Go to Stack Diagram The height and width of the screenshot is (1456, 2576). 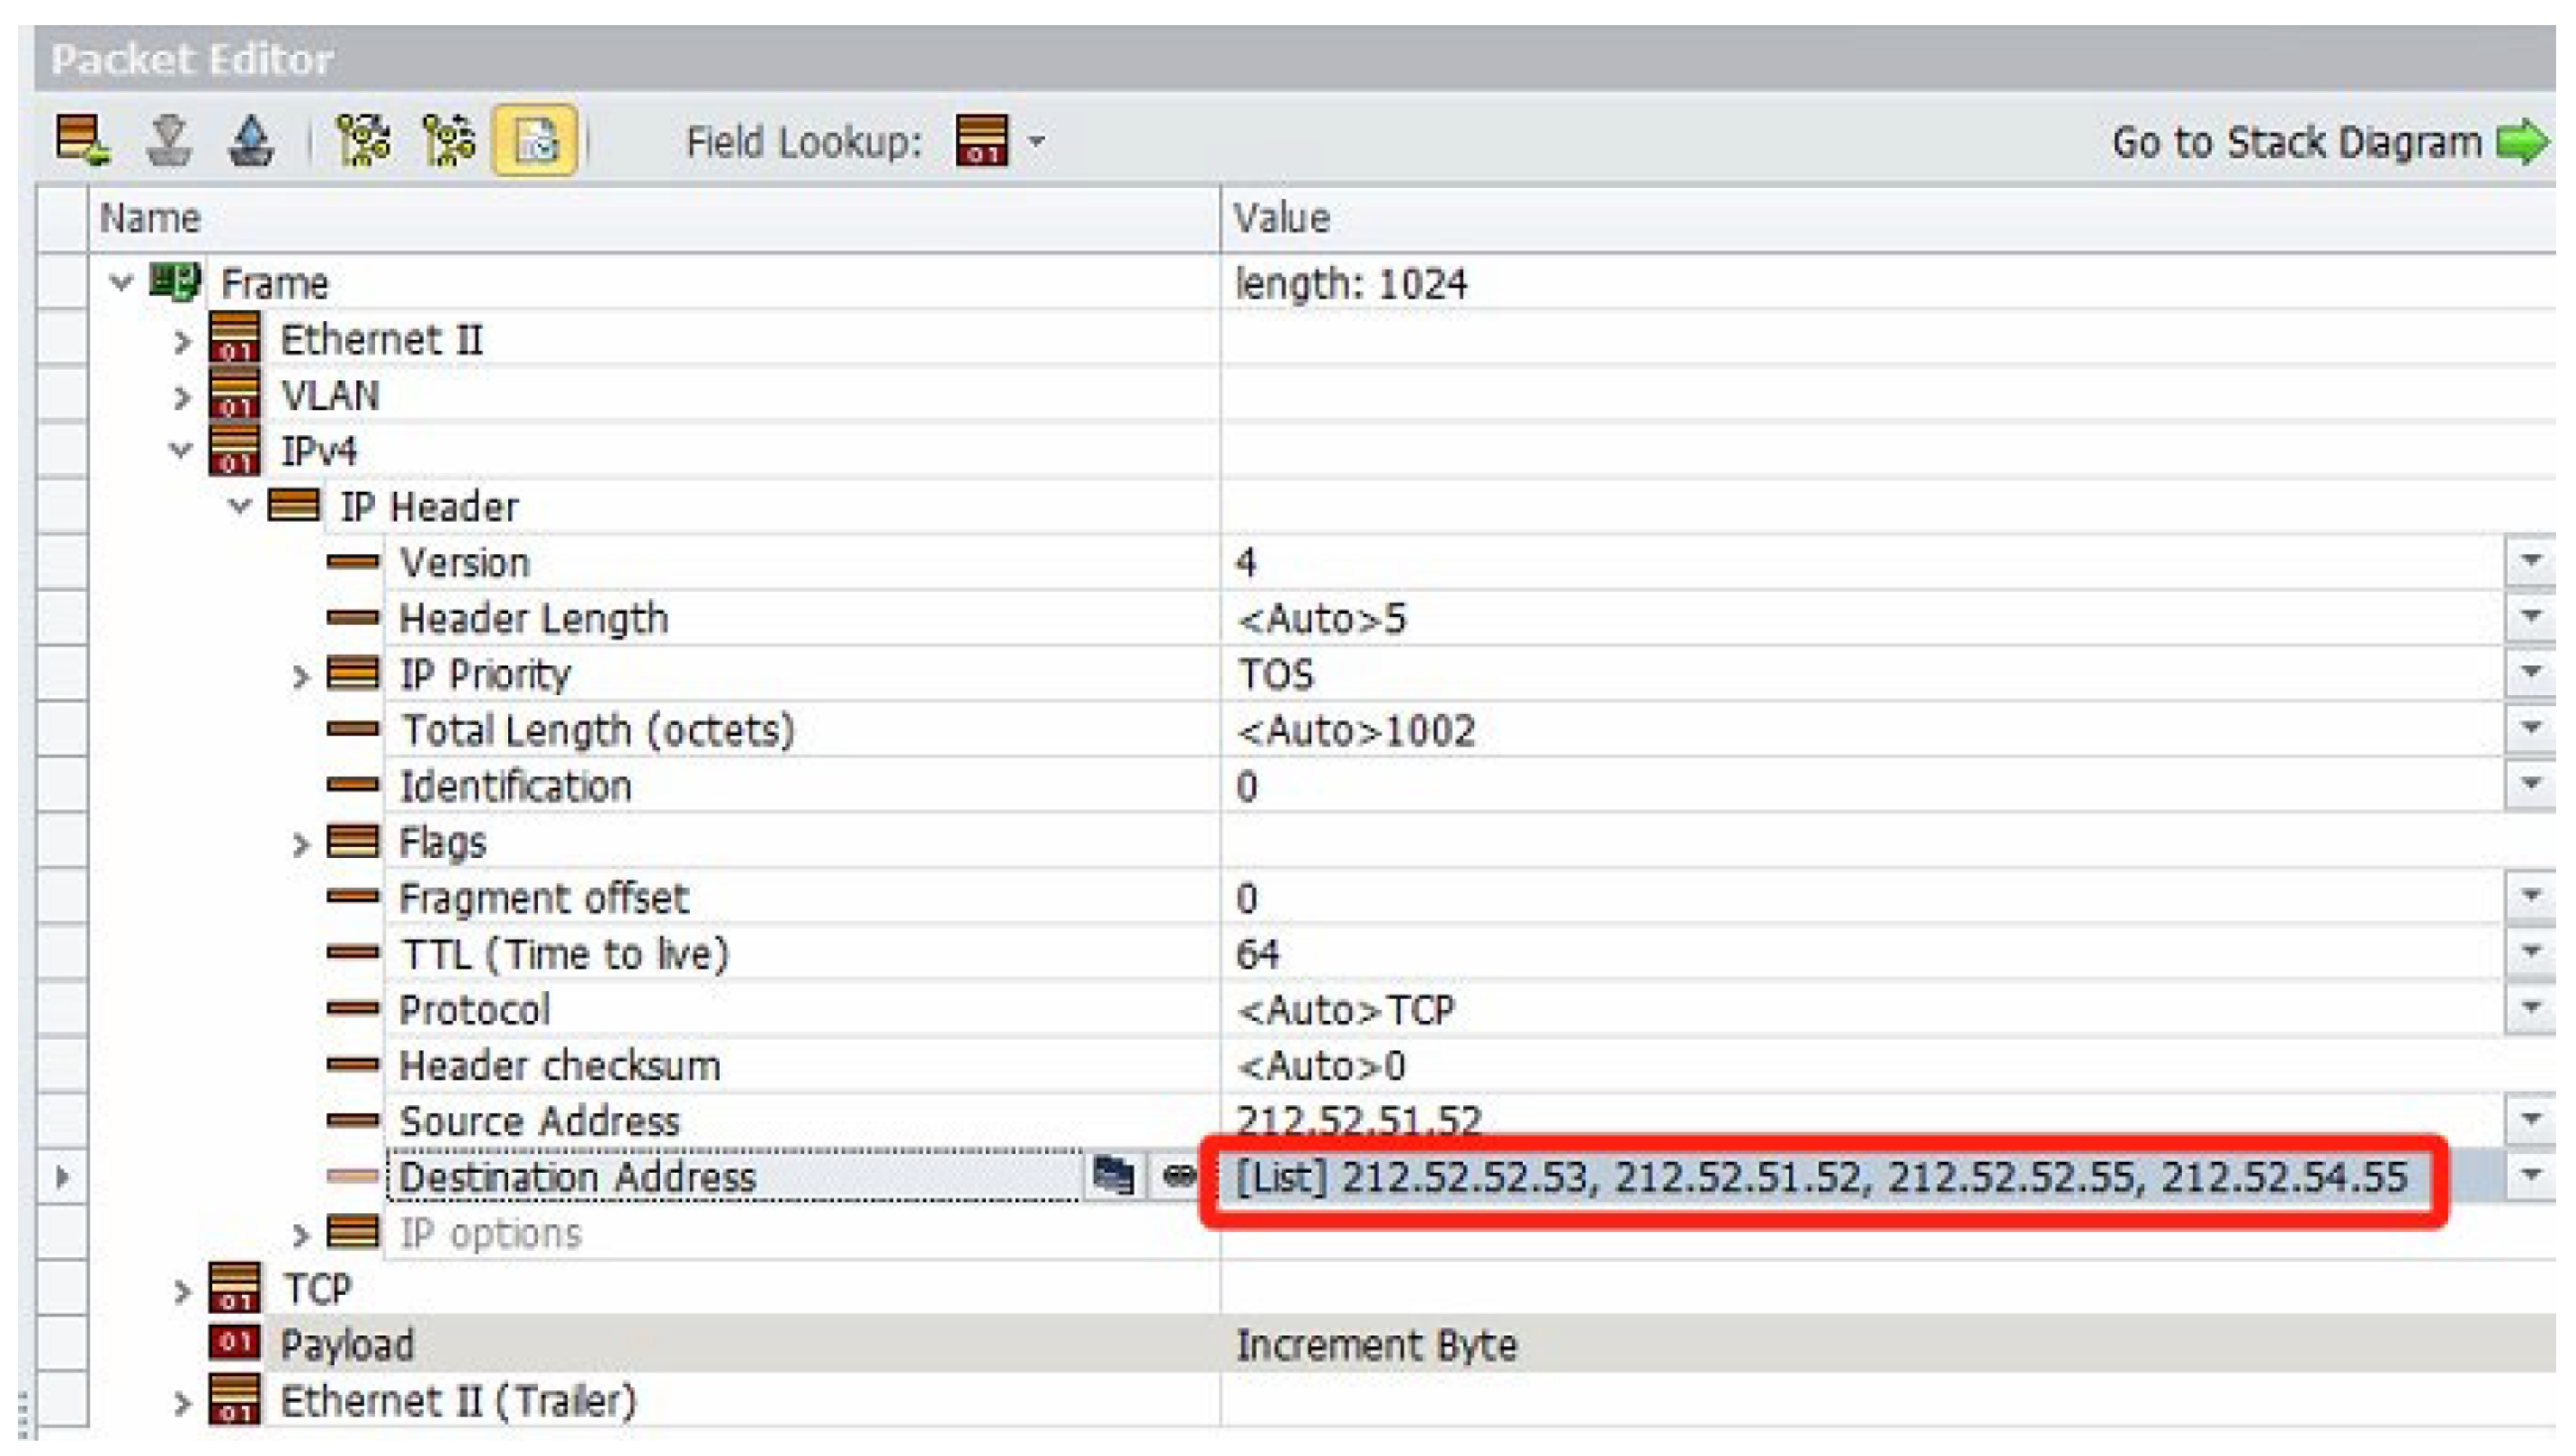[x=2328, y=142]
